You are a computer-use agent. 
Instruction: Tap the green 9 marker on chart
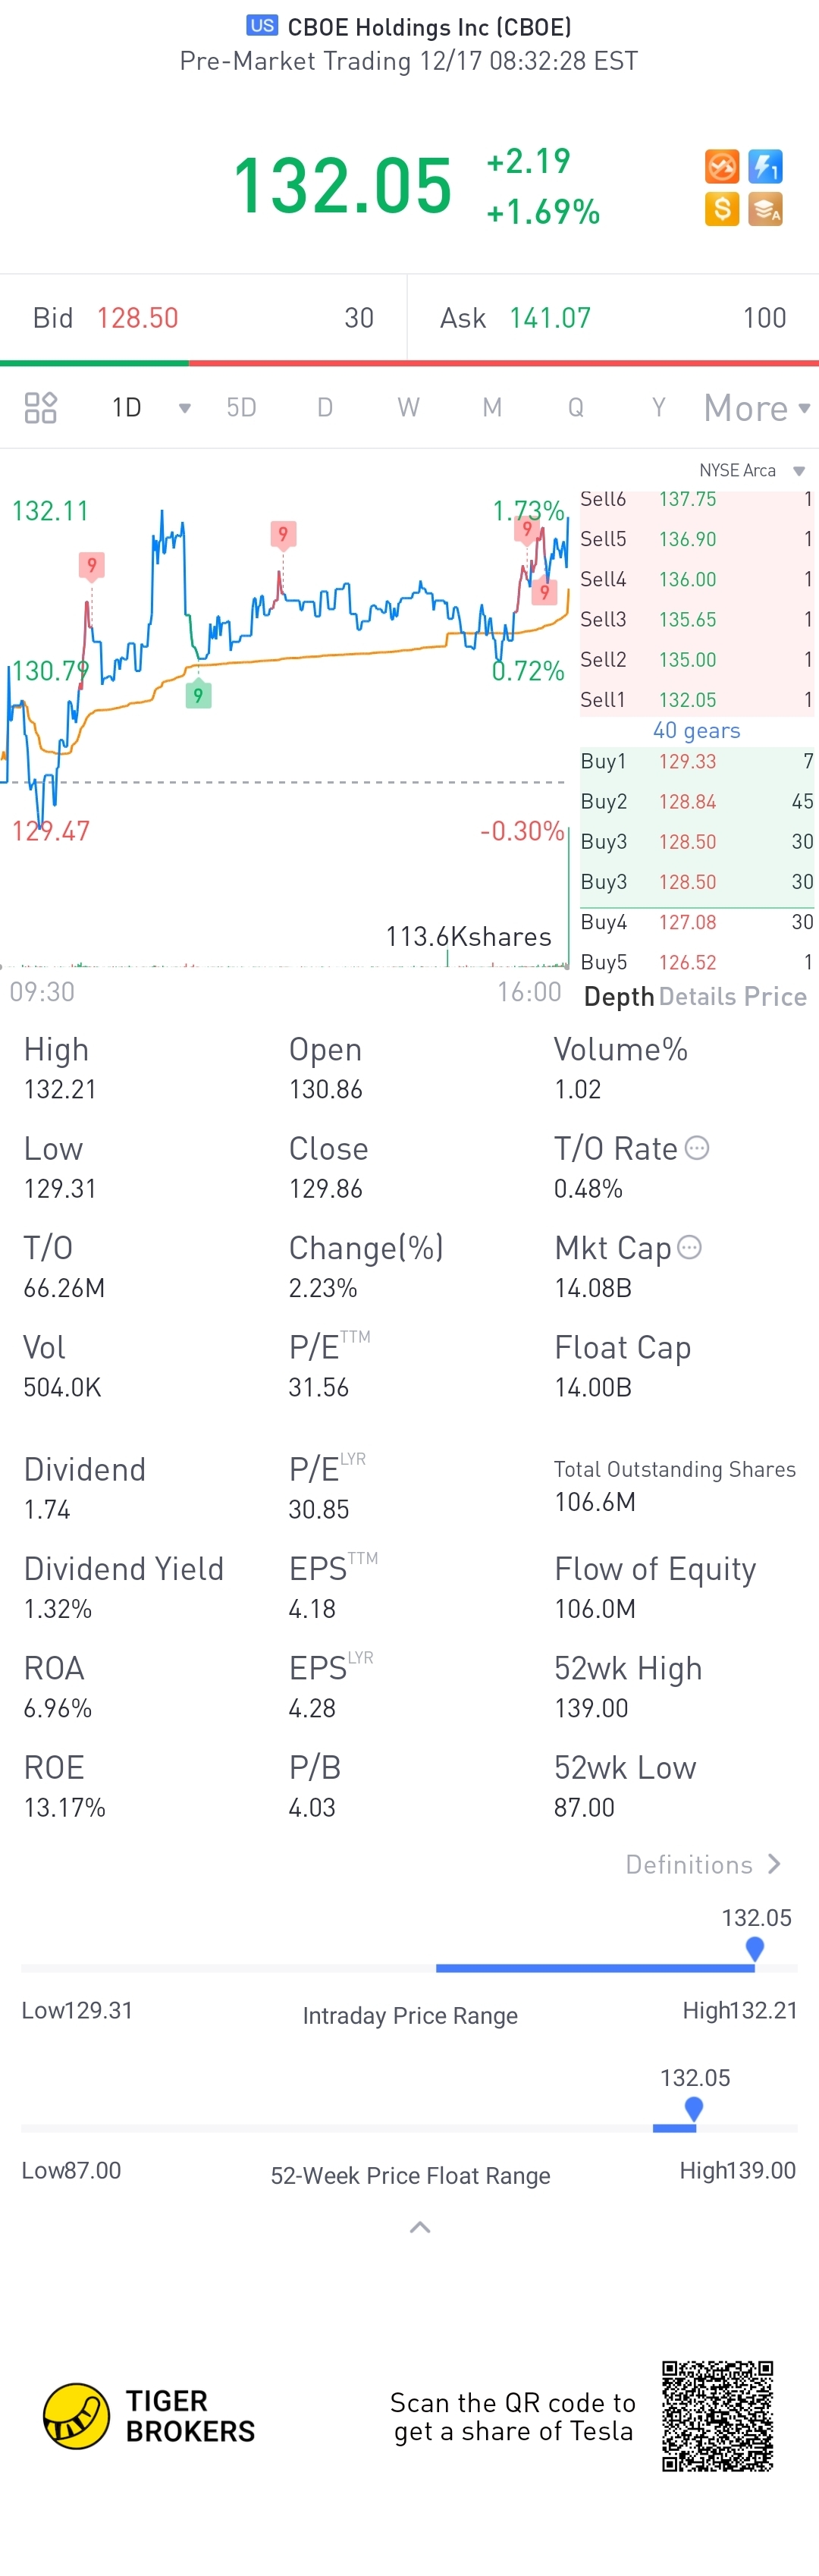click(198, 693)
